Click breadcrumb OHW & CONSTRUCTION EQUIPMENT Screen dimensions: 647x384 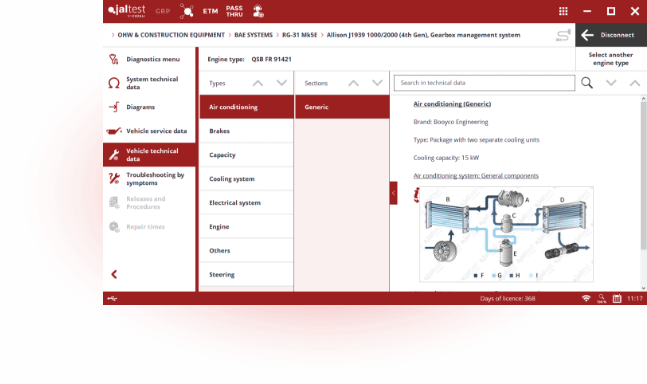171,35
